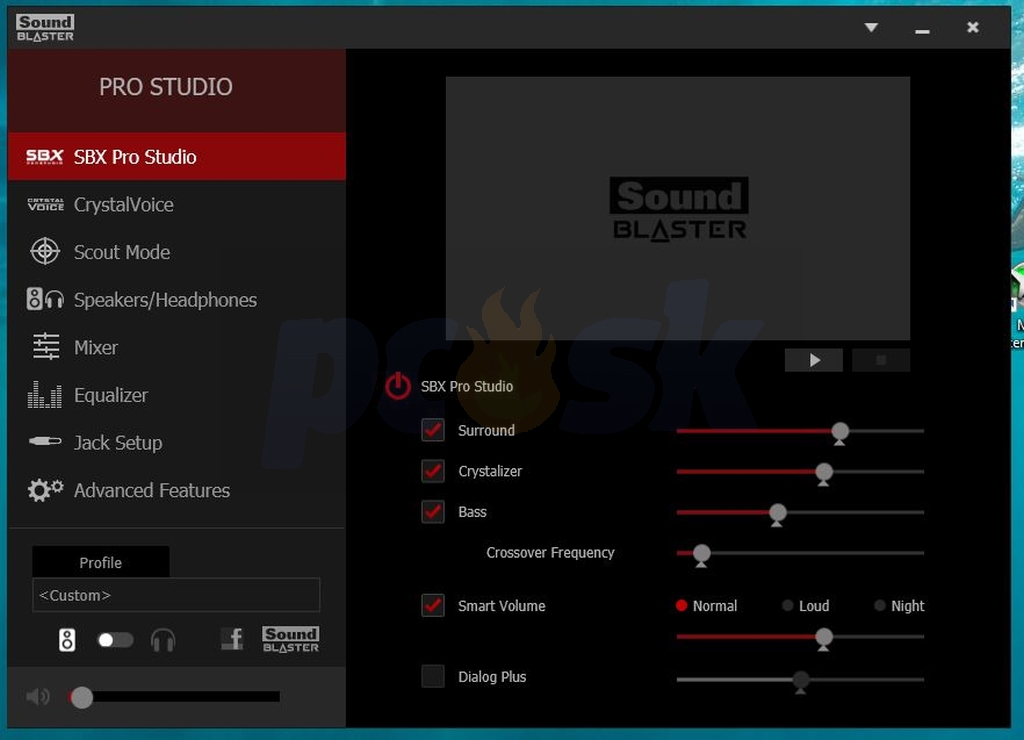The width and height of the screenshot is (1024, 740).
Task: Click the Sound Blaster logo in title bar
Action: [x=45, y=28]
